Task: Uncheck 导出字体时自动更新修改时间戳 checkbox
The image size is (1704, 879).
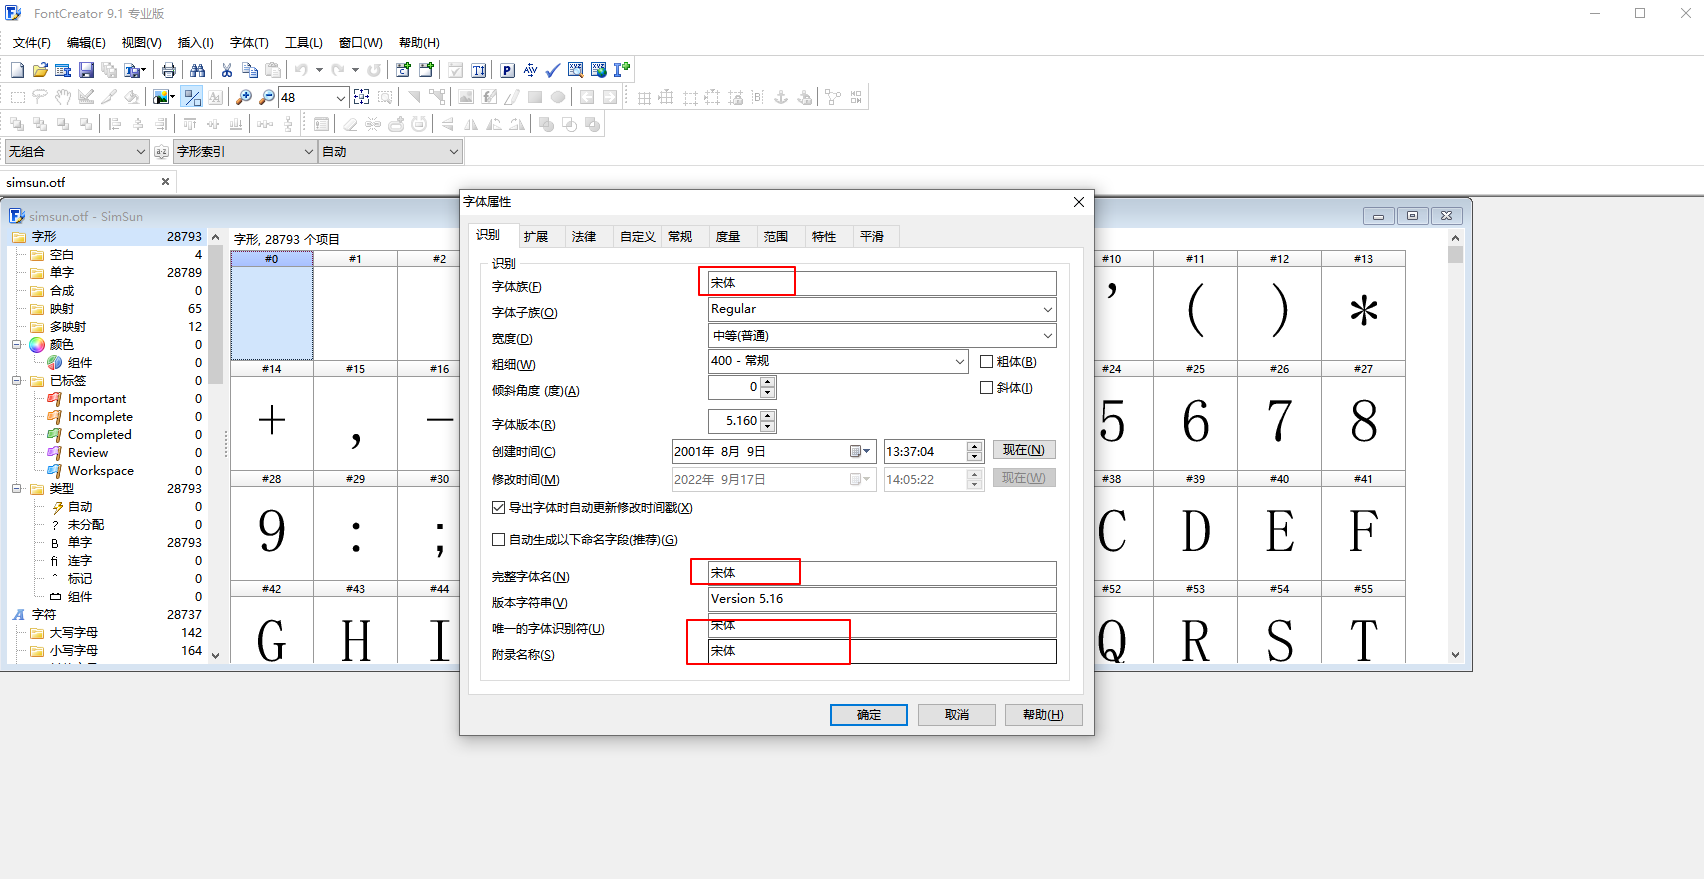Action: point(499,508)
